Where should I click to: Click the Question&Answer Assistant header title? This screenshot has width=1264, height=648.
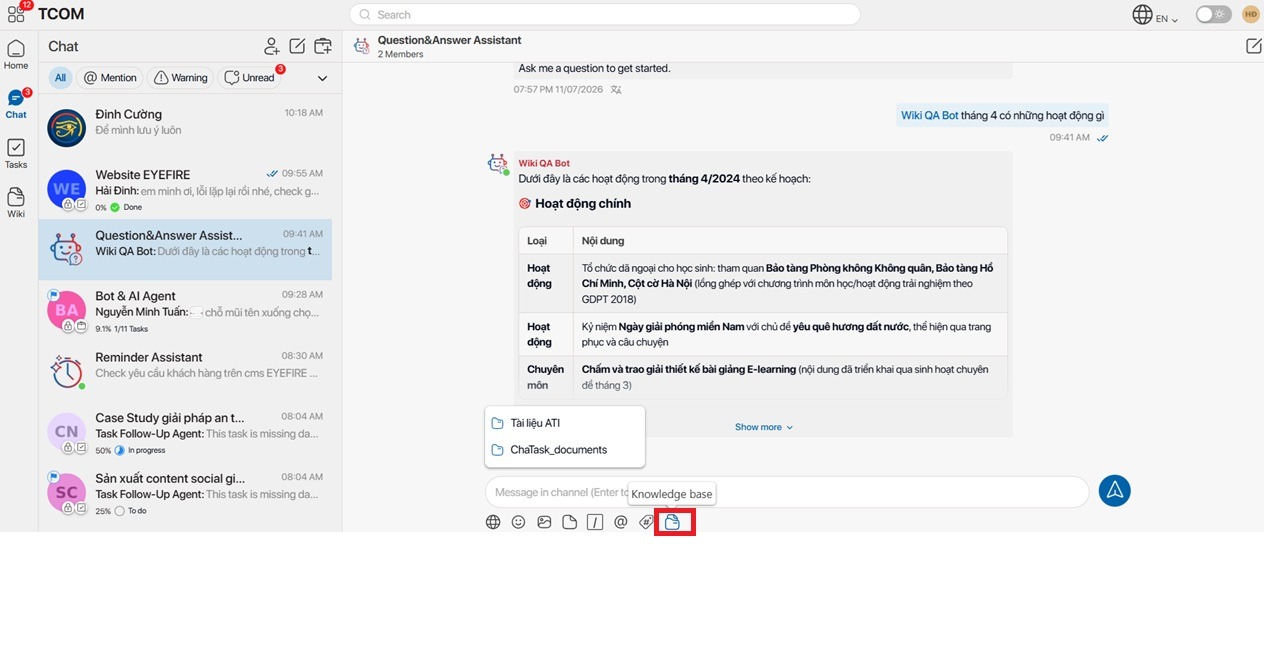point(450,41)
